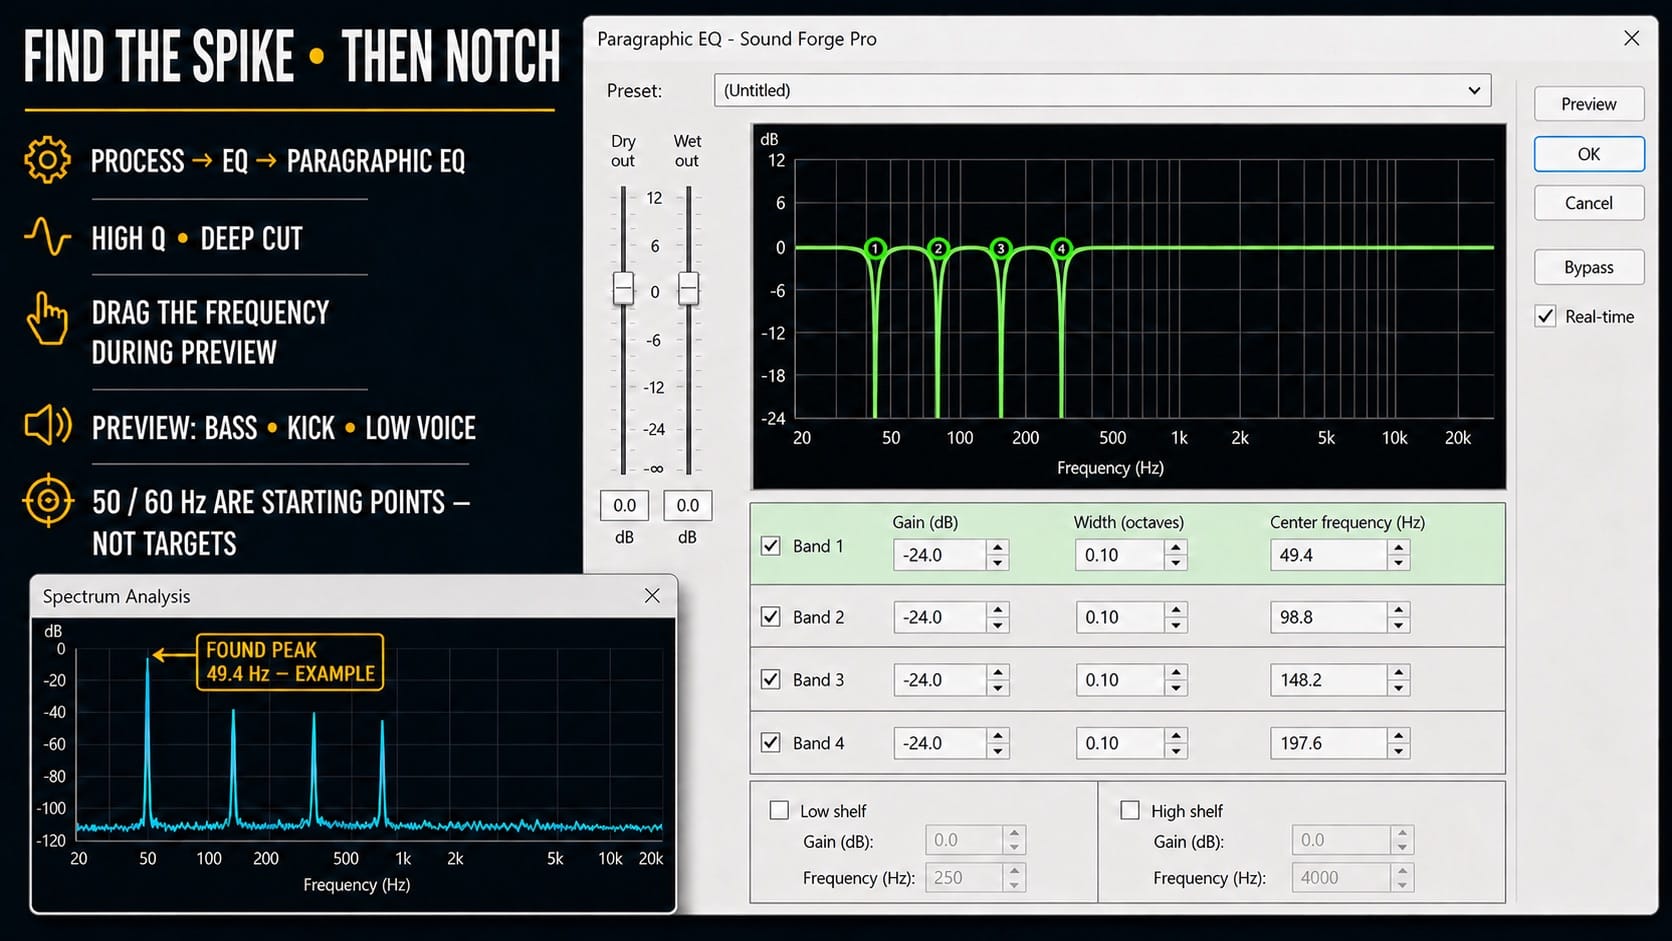Viewport: 1672px width, 941px height.
Task: Click the Low shelf gain field
Action: click(x=964, y=840)
